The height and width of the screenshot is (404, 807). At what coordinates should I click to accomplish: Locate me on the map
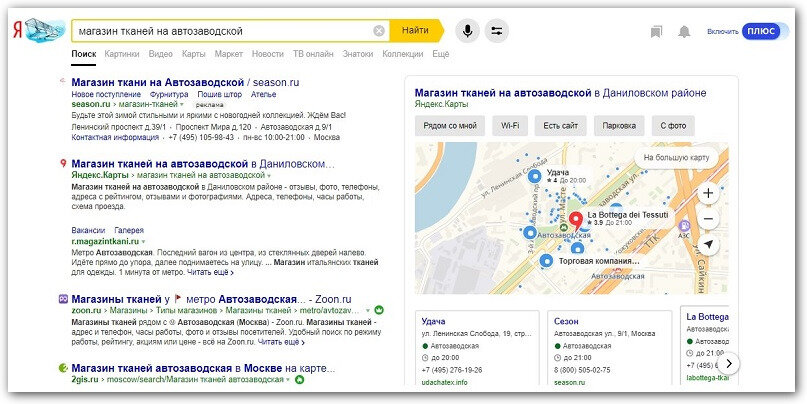709,244
